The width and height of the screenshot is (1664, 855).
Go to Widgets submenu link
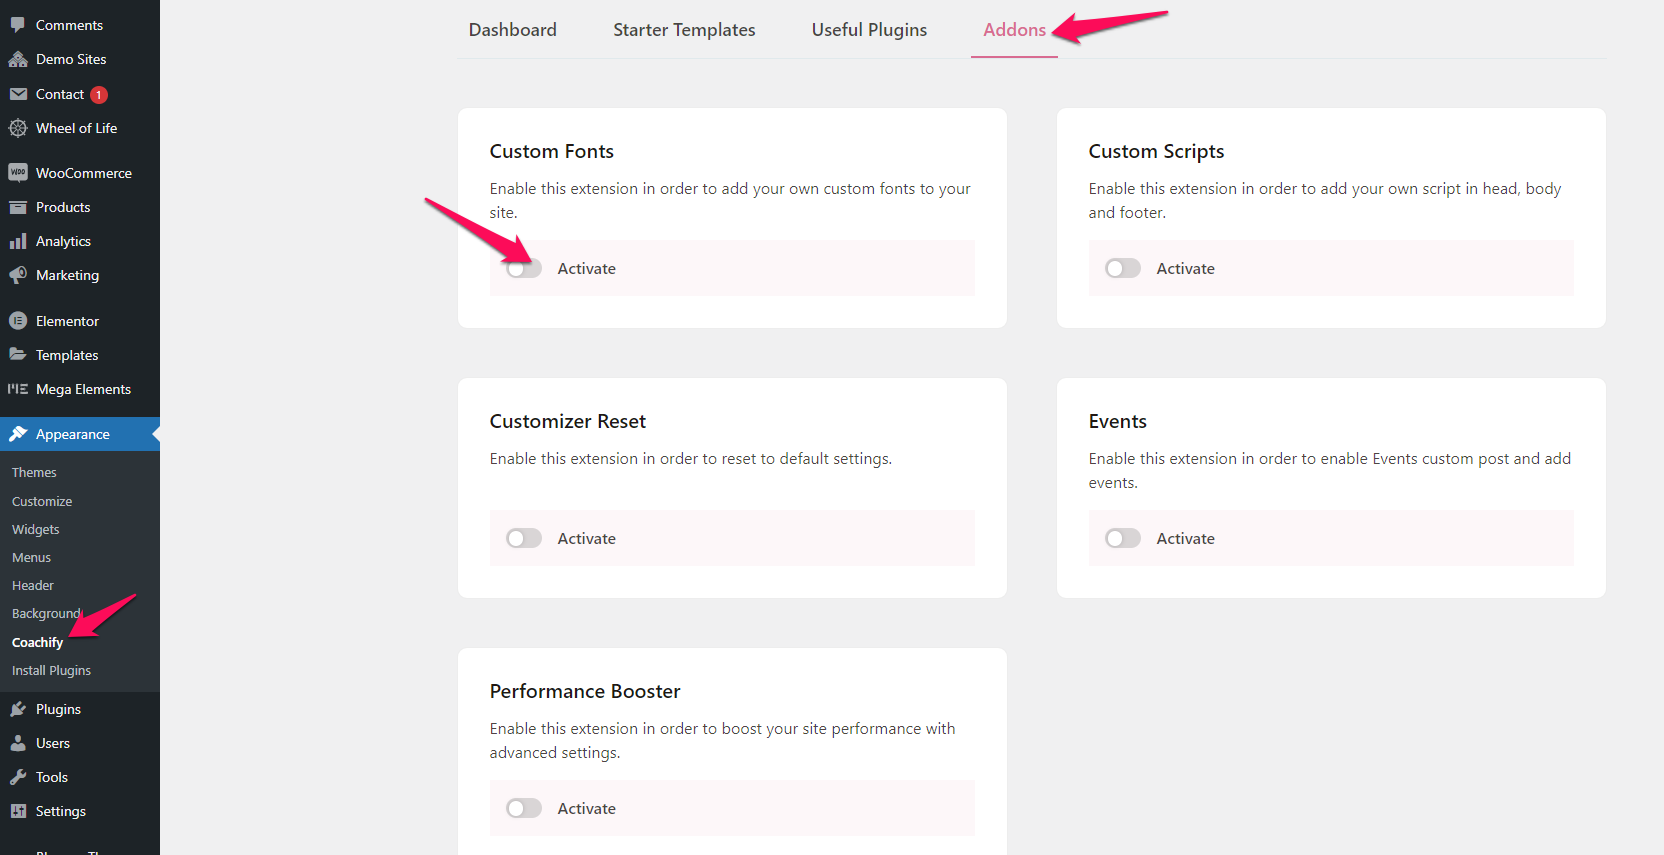(36, 529)
